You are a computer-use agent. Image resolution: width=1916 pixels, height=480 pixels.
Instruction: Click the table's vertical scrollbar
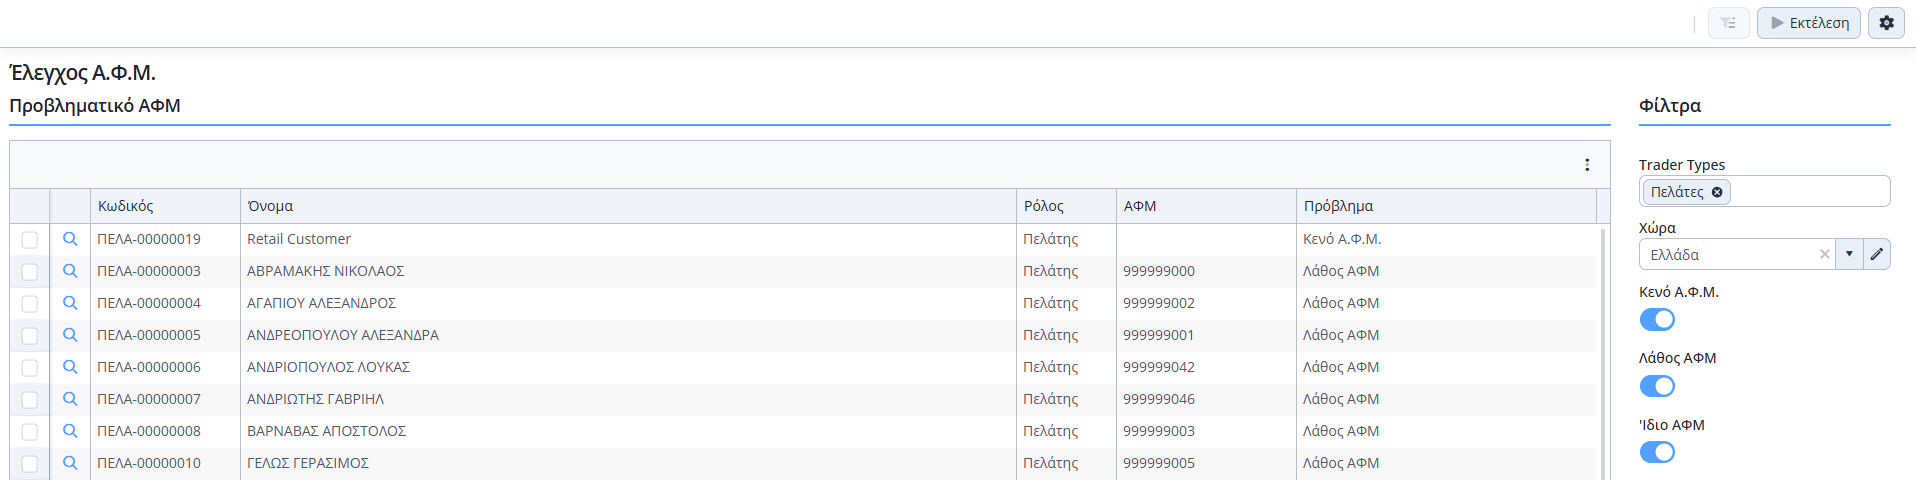1603,350
